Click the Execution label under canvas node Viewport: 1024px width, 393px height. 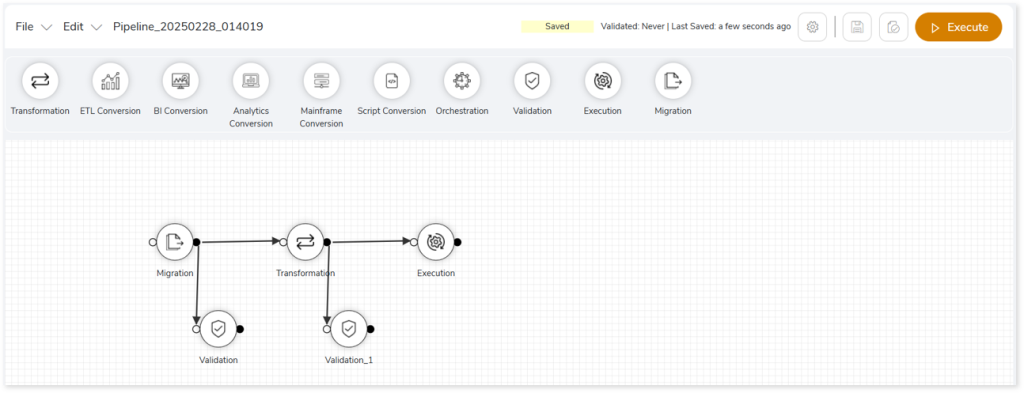tap(436, 273)
